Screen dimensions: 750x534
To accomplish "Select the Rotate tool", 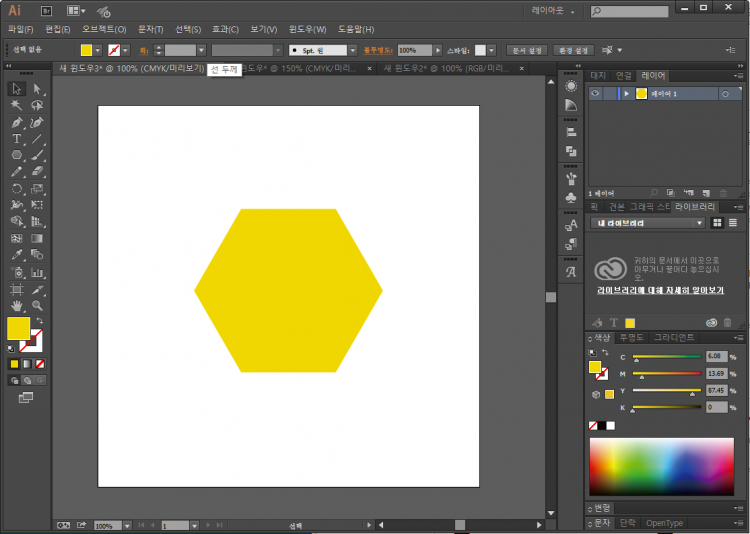I will 17,188.
